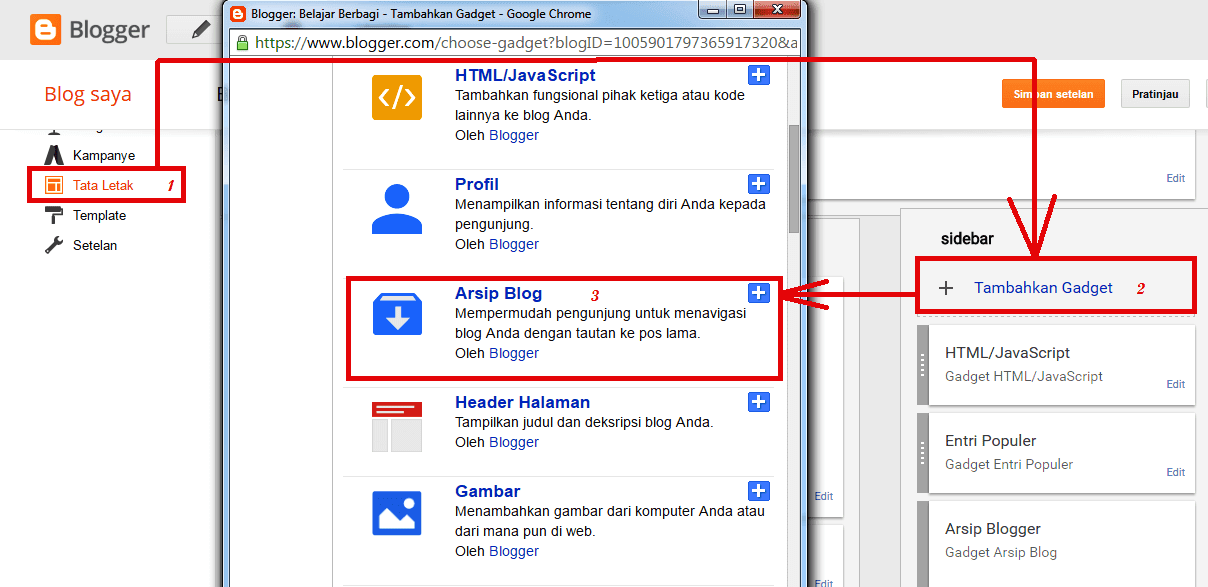
Task: Click the Profil person icon
Action: click(x=397, y=209)
